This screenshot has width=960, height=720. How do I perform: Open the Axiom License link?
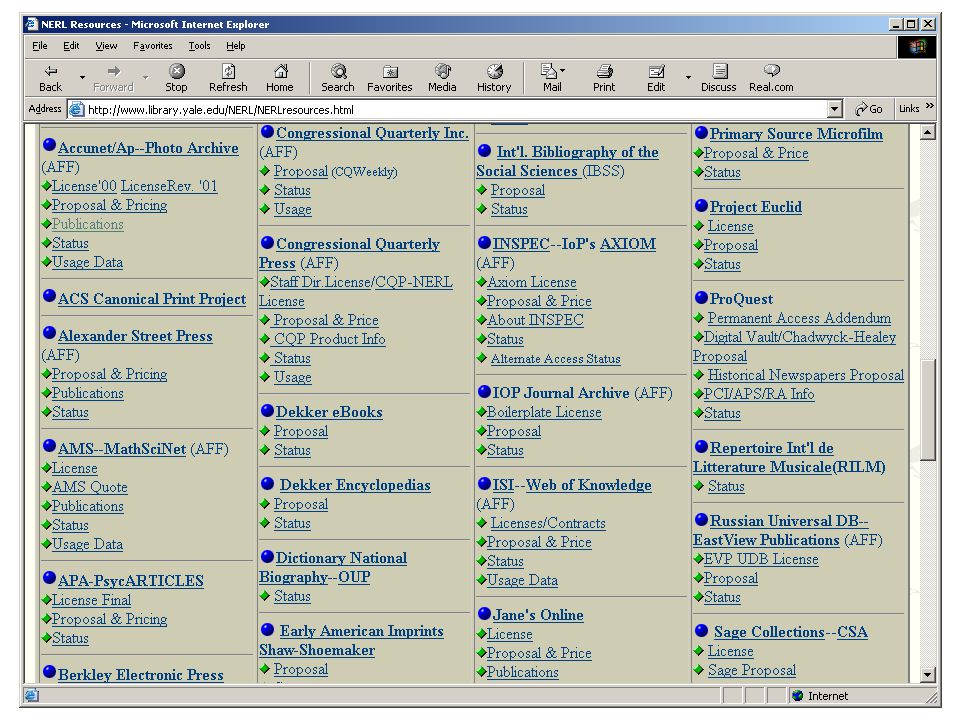point(532,282)
